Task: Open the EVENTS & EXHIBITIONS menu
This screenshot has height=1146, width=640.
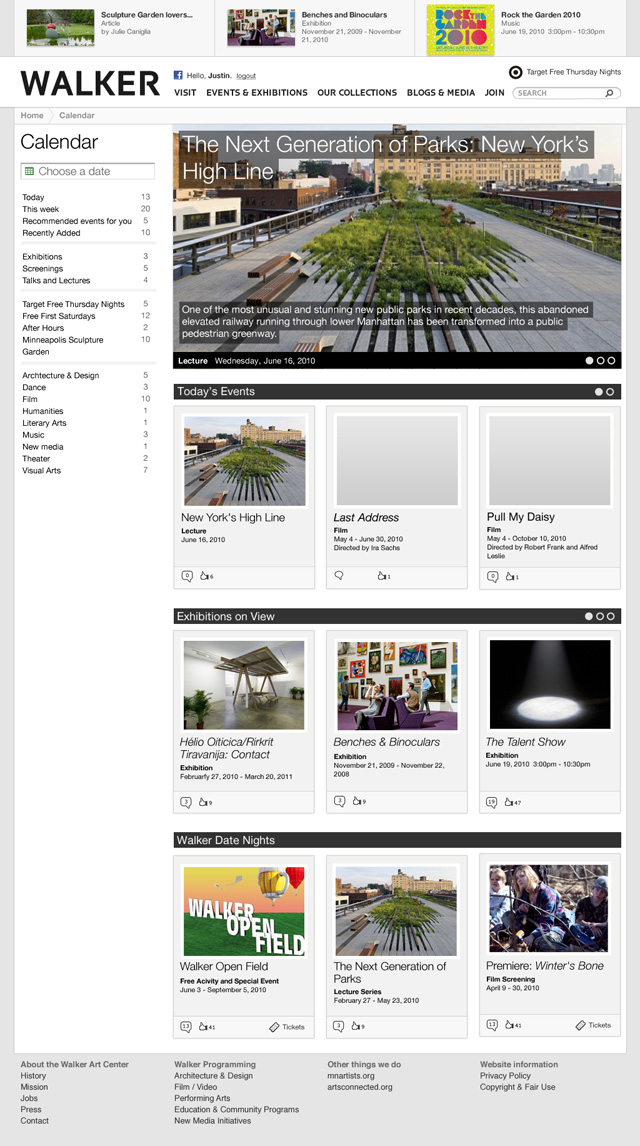Action: tap(256, 93)
